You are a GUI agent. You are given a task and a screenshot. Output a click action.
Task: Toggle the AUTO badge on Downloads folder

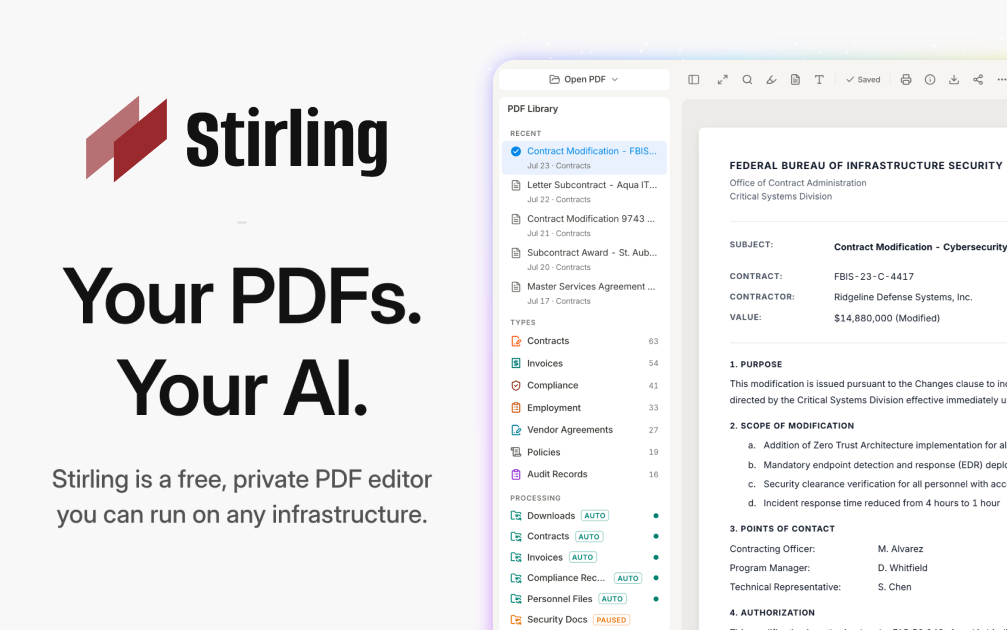pyautogui.click(x=595, y=516)
